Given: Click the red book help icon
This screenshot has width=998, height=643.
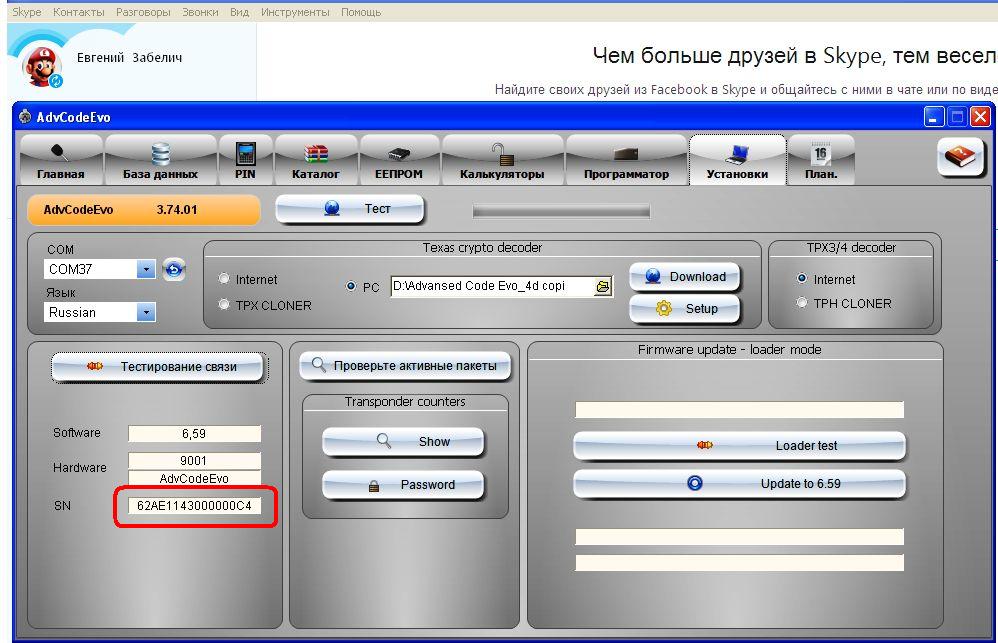Looking at the screenshot, I should tap(960, 157).
